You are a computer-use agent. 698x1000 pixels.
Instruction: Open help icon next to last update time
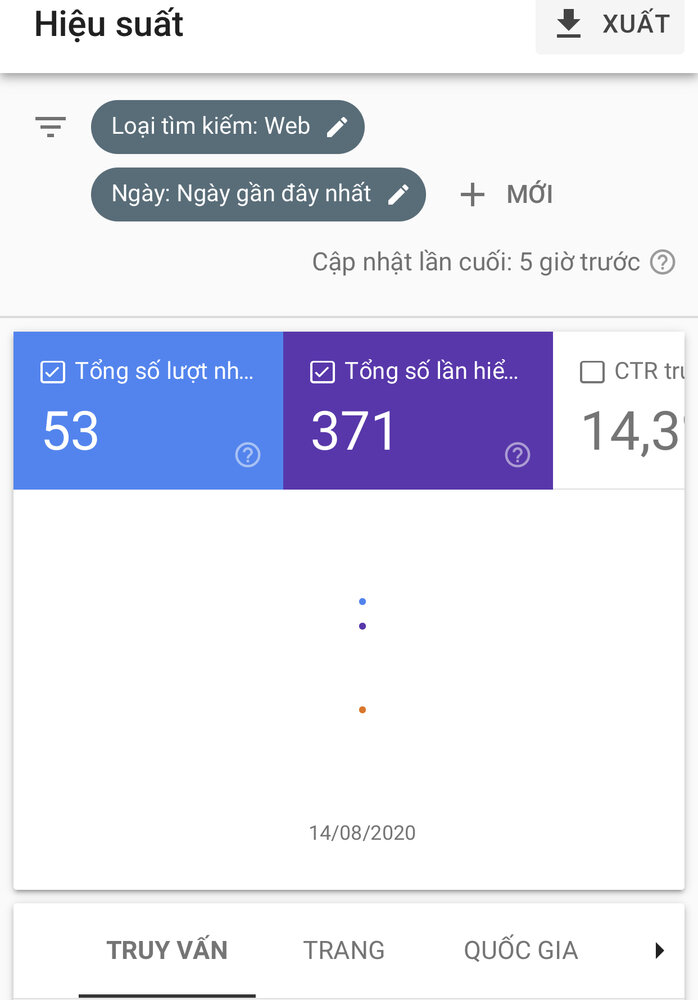662,262
